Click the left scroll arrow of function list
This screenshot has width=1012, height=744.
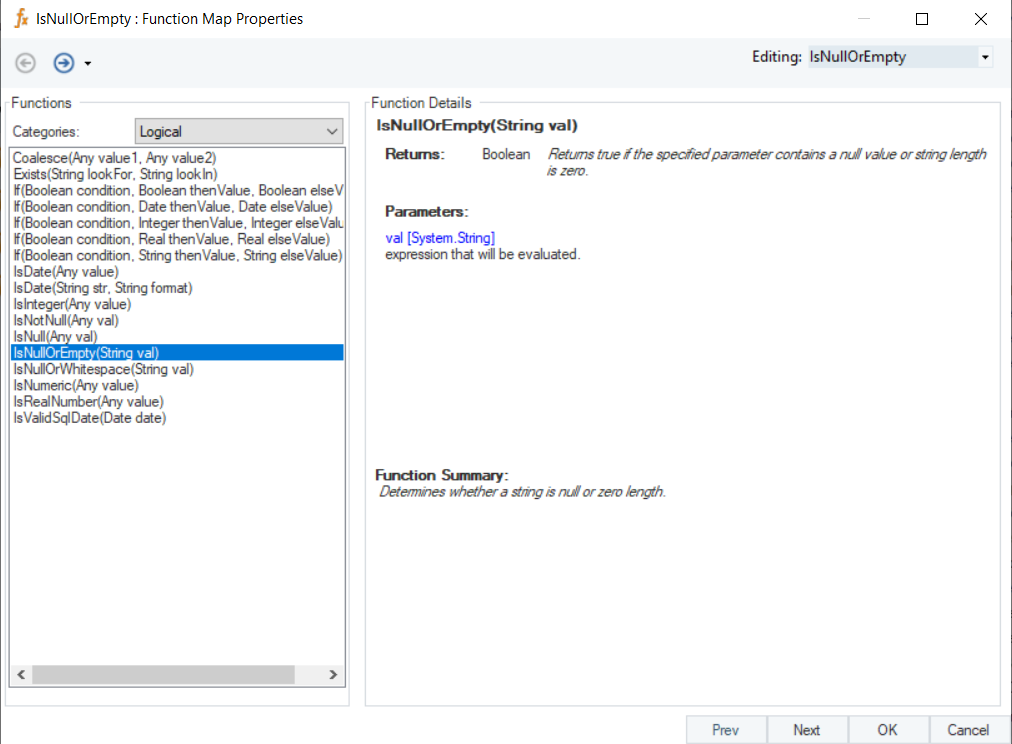tap(21, 674)
